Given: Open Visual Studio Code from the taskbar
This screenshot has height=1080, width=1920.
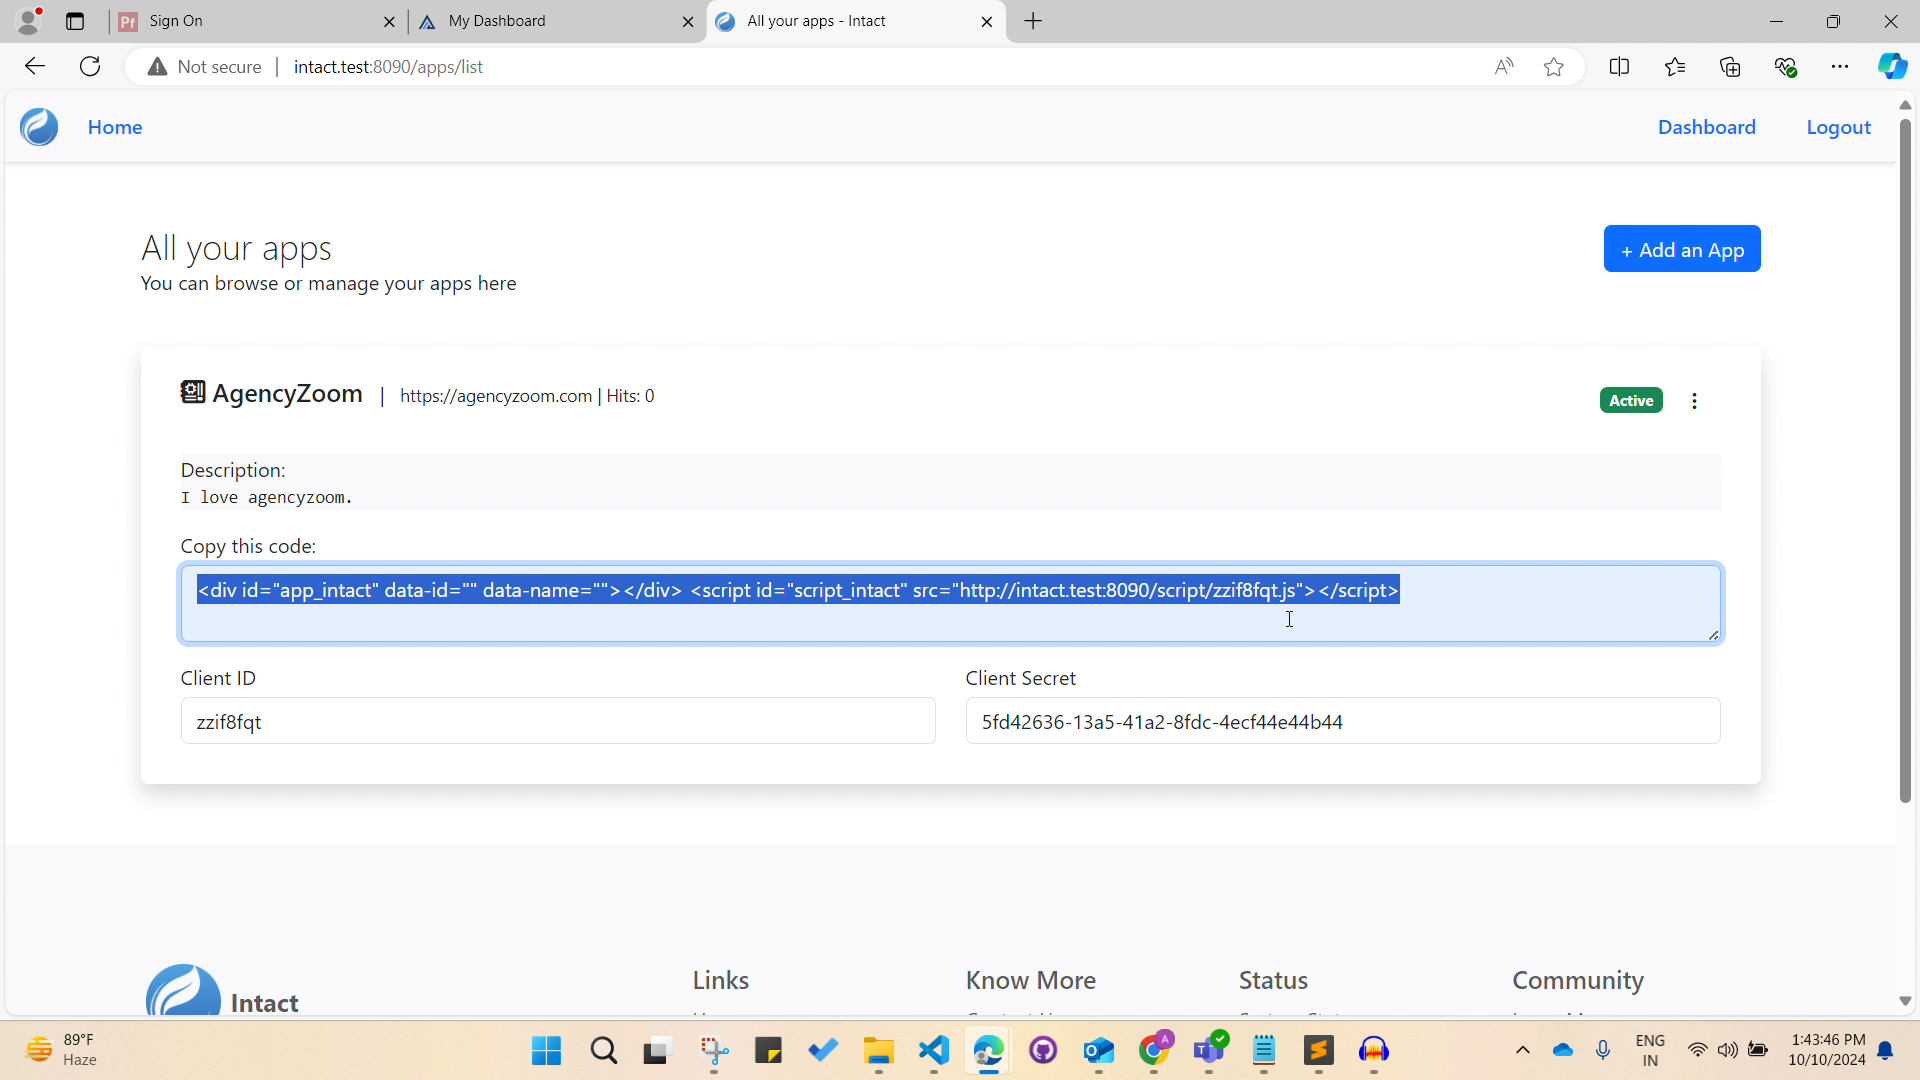Looking at the screenshot, I should coord(934,1051).
